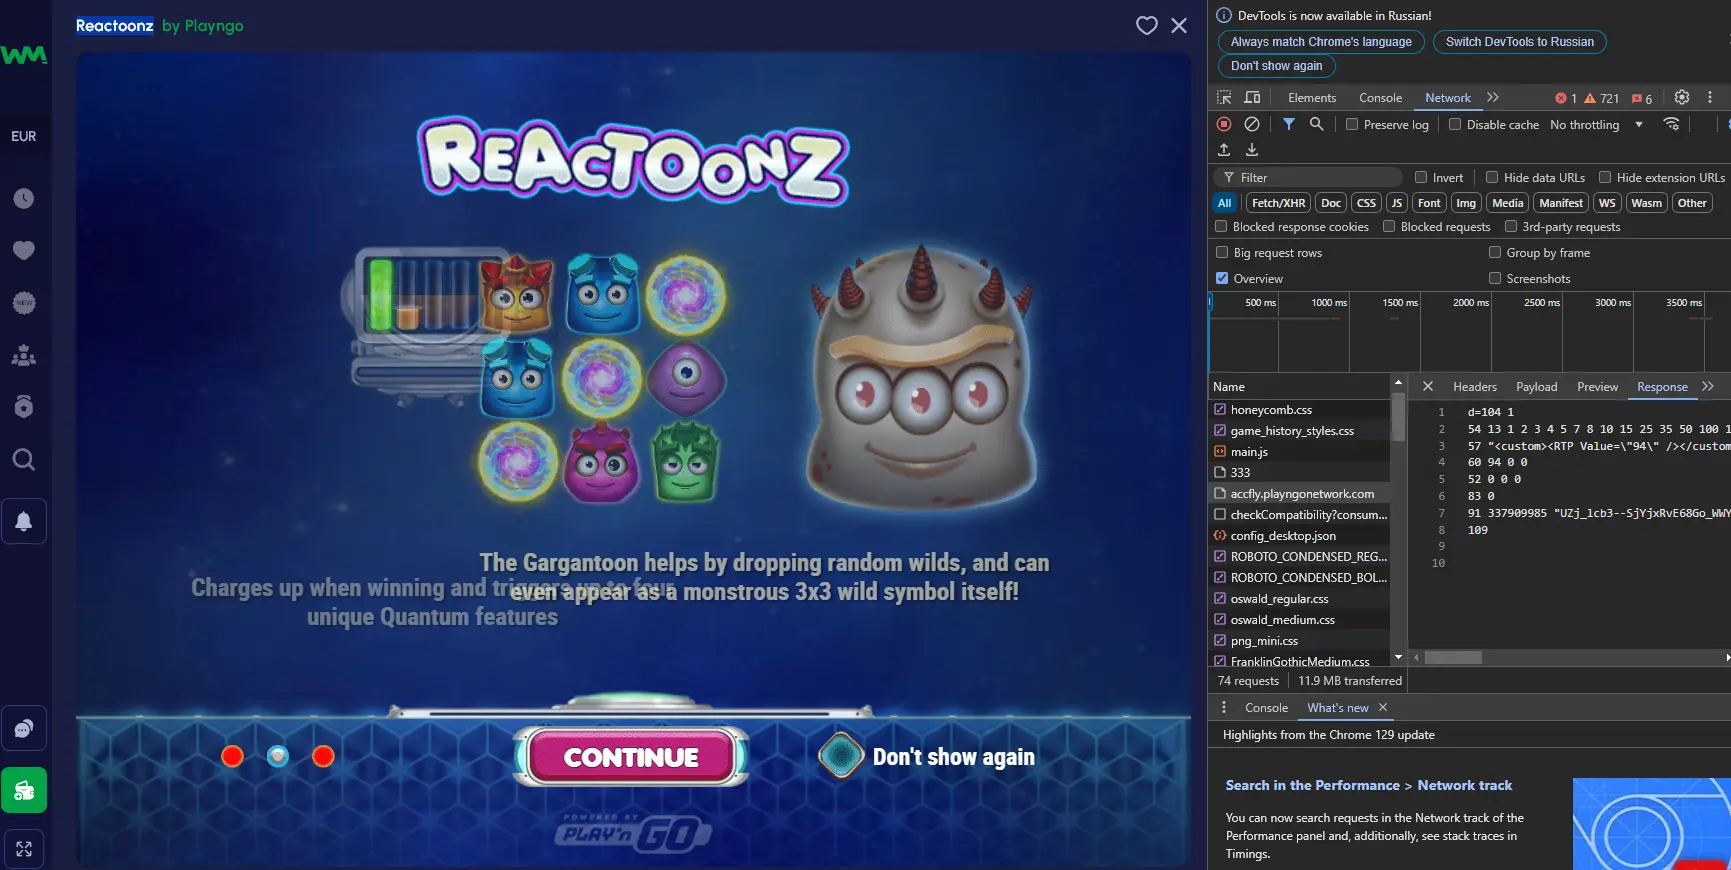Check 3rd-party requests checkbox

click(1511, 227)
